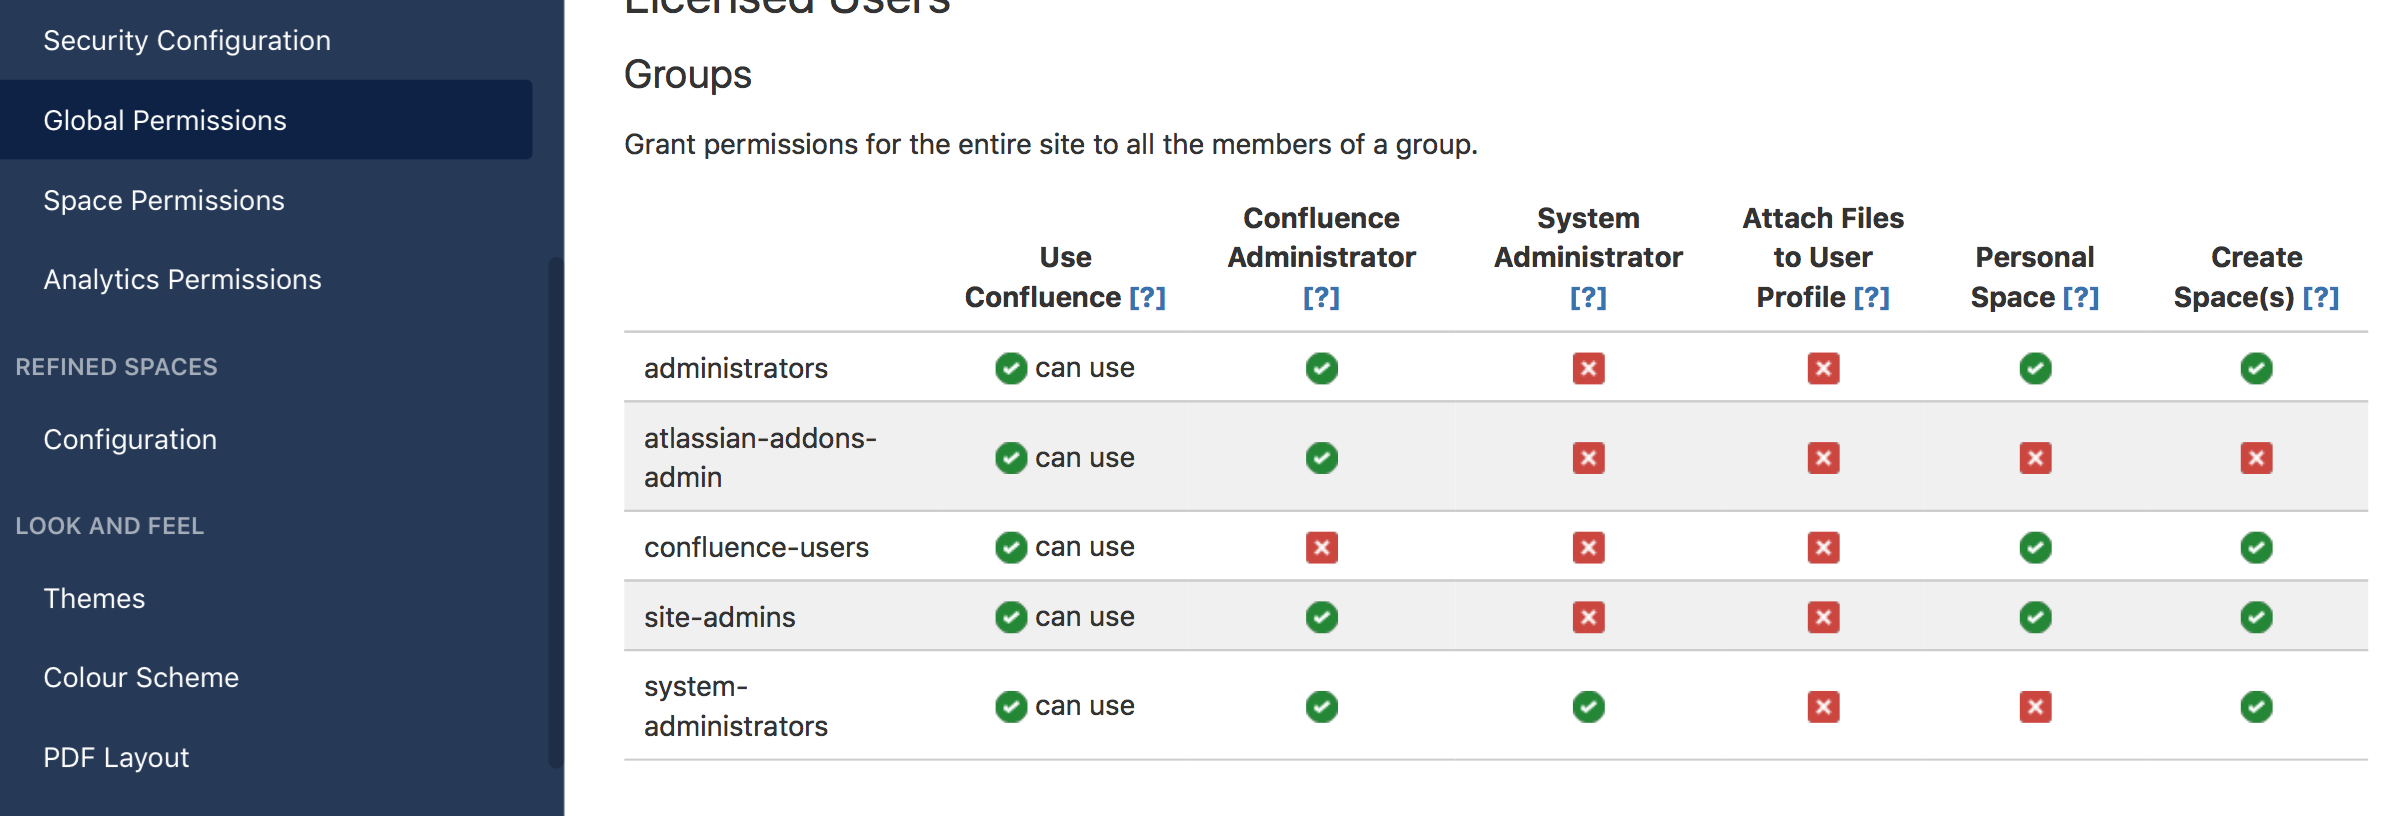Click system-administrators System Administrator green check icon
Viewport: 2388px width, 816px height.
pyautogui.click(x=1588, y=707)
